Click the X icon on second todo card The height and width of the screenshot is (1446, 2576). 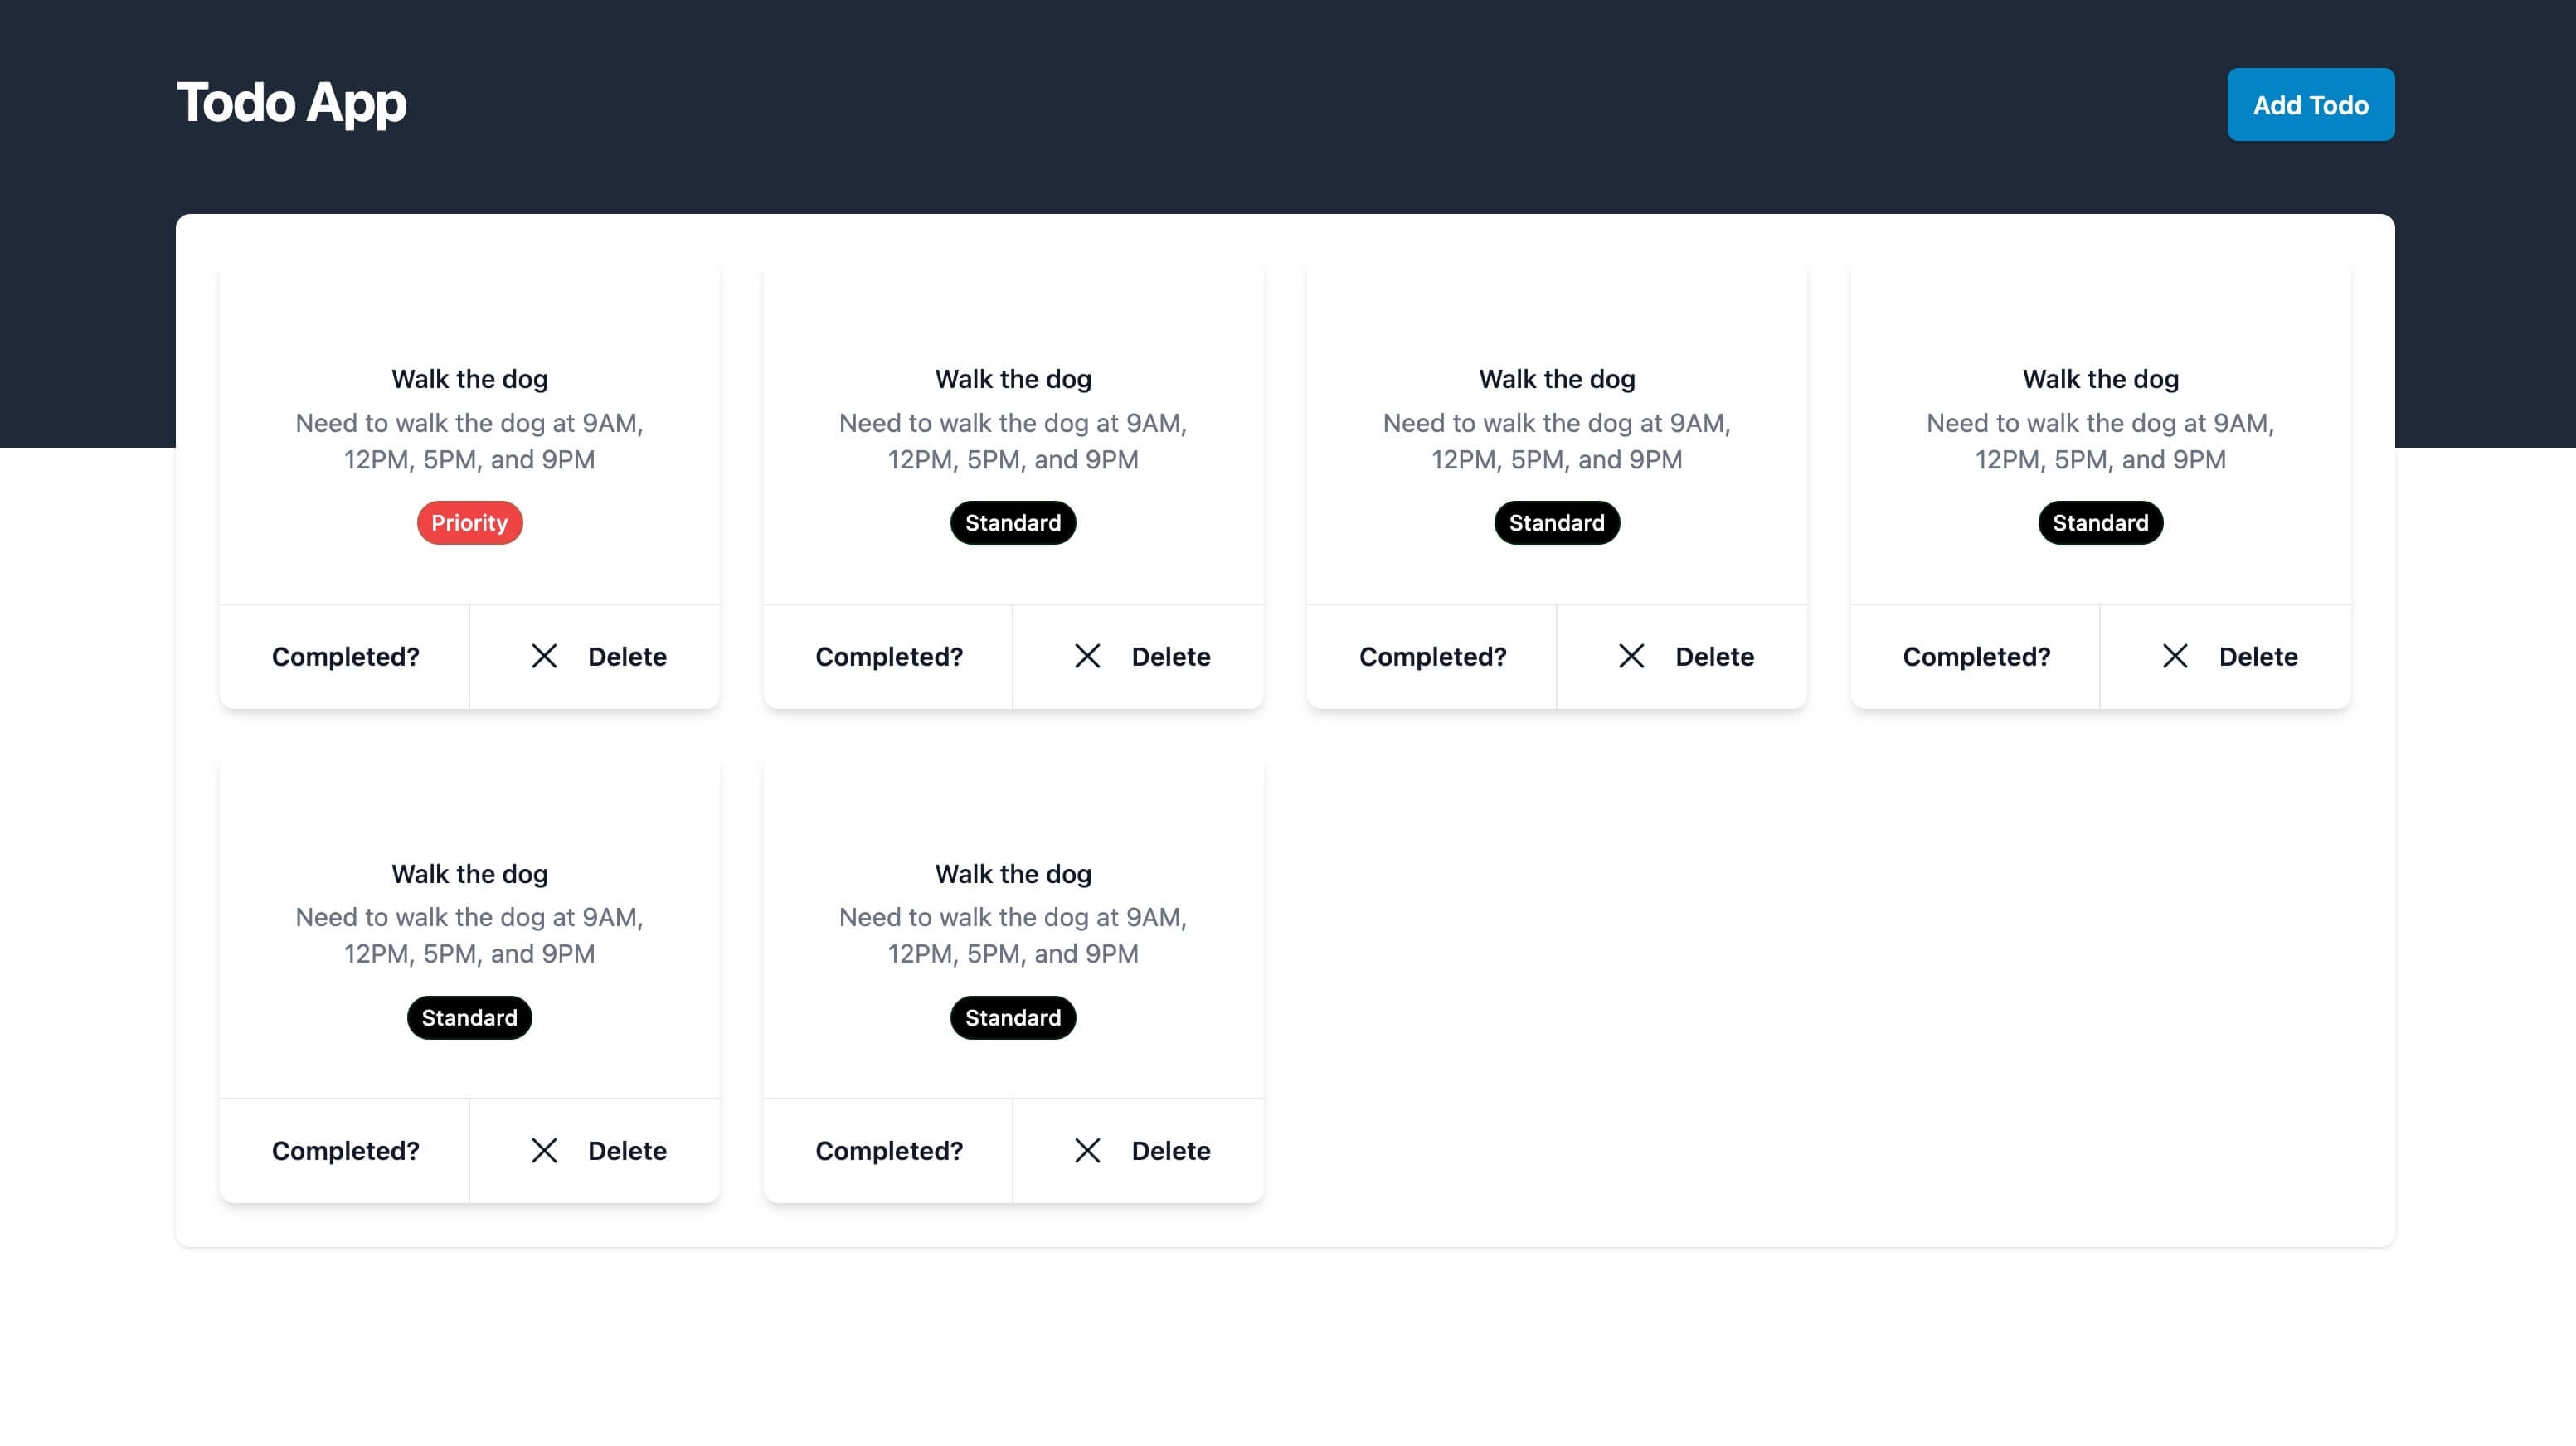click(1086, 654)
